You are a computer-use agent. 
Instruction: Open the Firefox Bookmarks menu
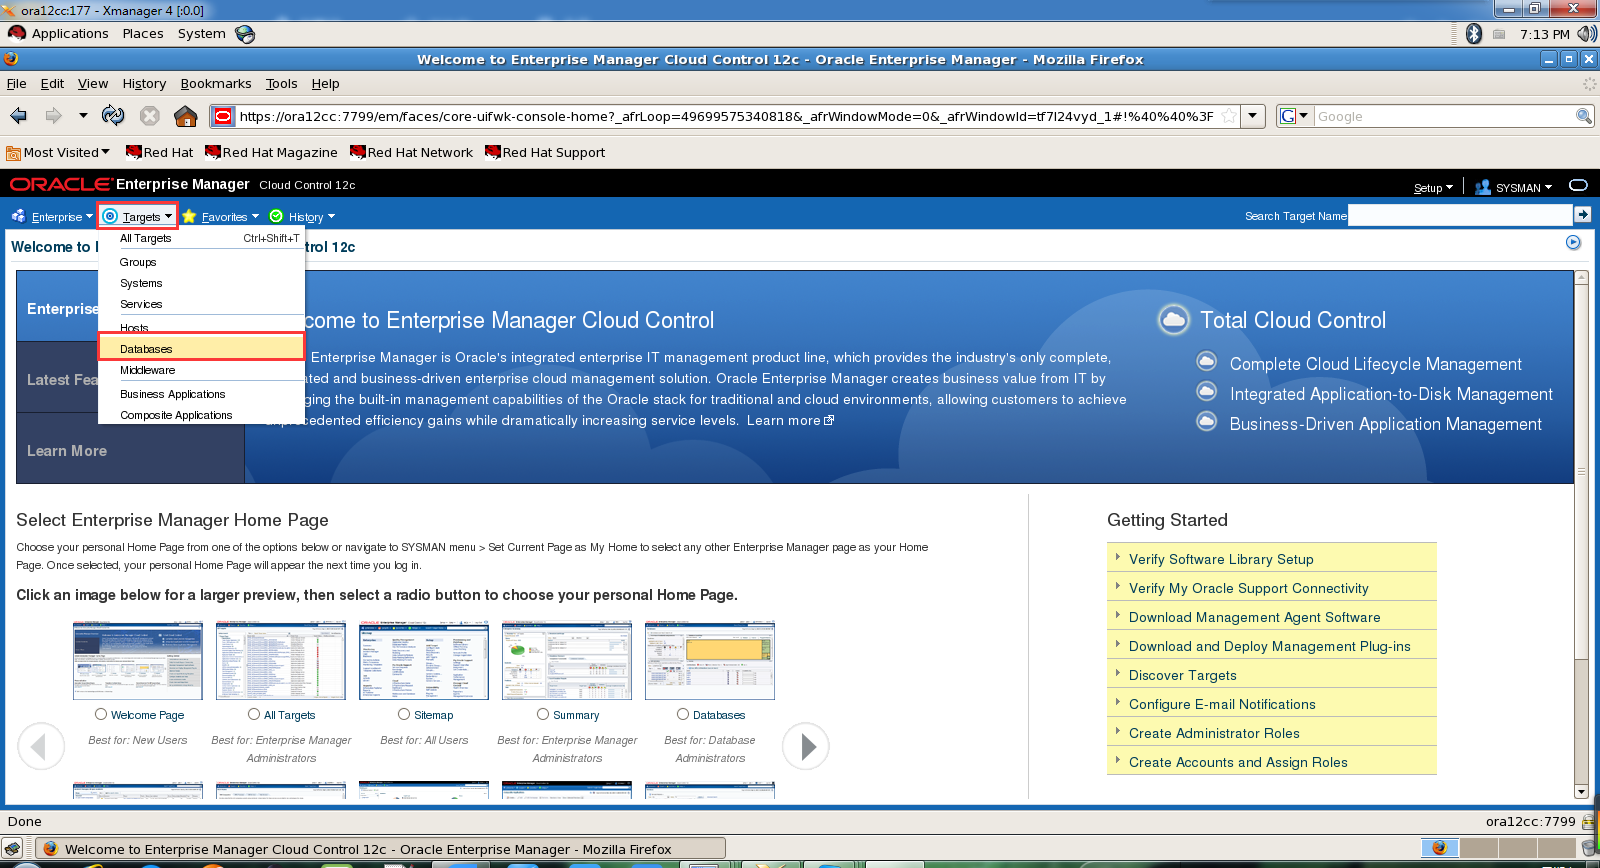pyautogui.click(x=216, y=84)
